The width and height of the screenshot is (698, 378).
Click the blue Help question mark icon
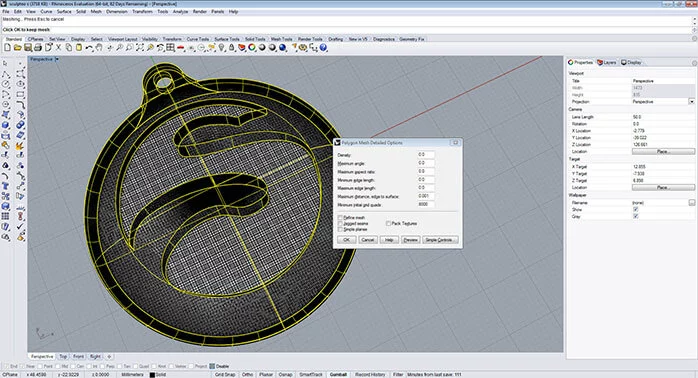[323, 48]
